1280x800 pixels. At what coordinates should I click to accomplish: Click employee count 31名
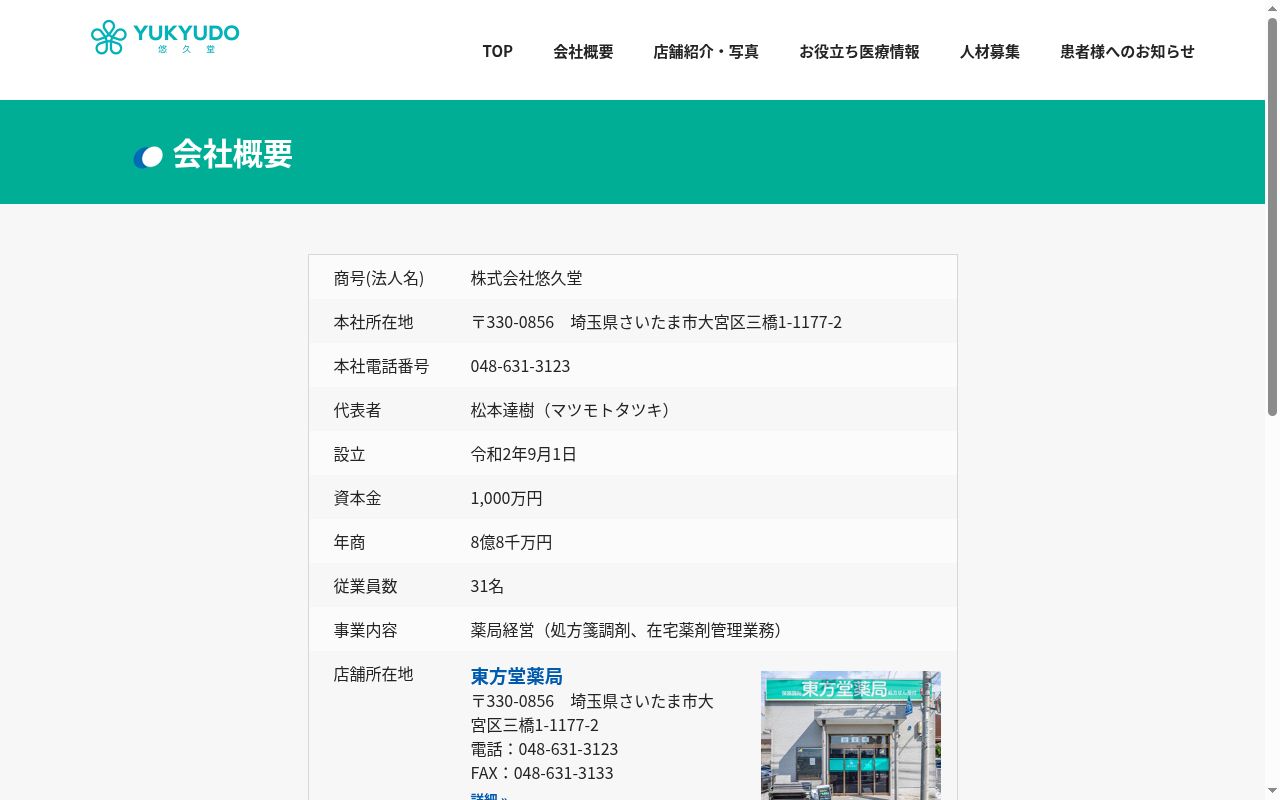coord(487,586)
